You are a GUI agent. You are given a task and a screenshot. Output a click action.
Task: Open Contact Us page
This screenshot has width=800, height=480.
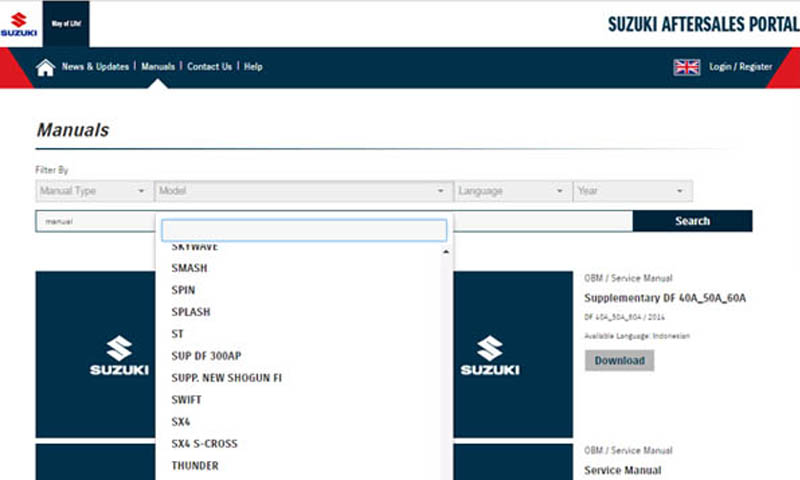(x=209, y=66)
